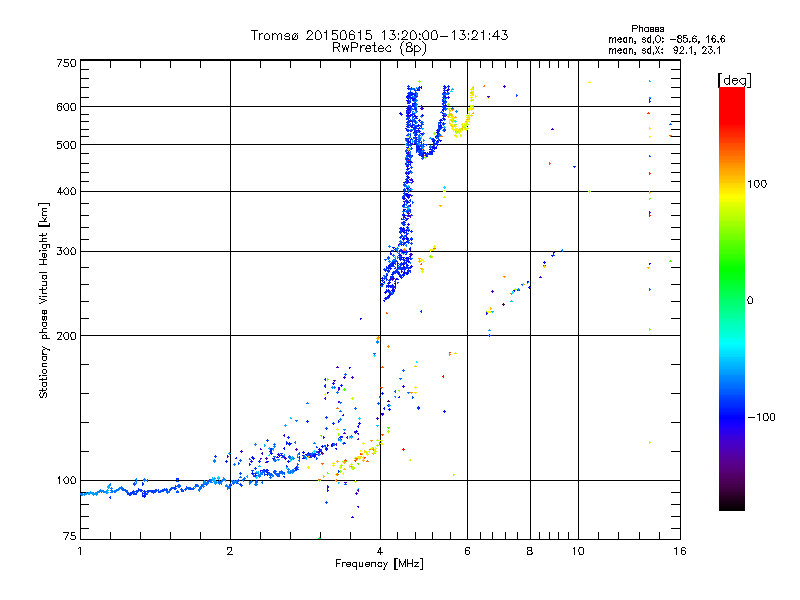
Task: Click the y-axis tick label "750"
Action: [x=66, y=63]
